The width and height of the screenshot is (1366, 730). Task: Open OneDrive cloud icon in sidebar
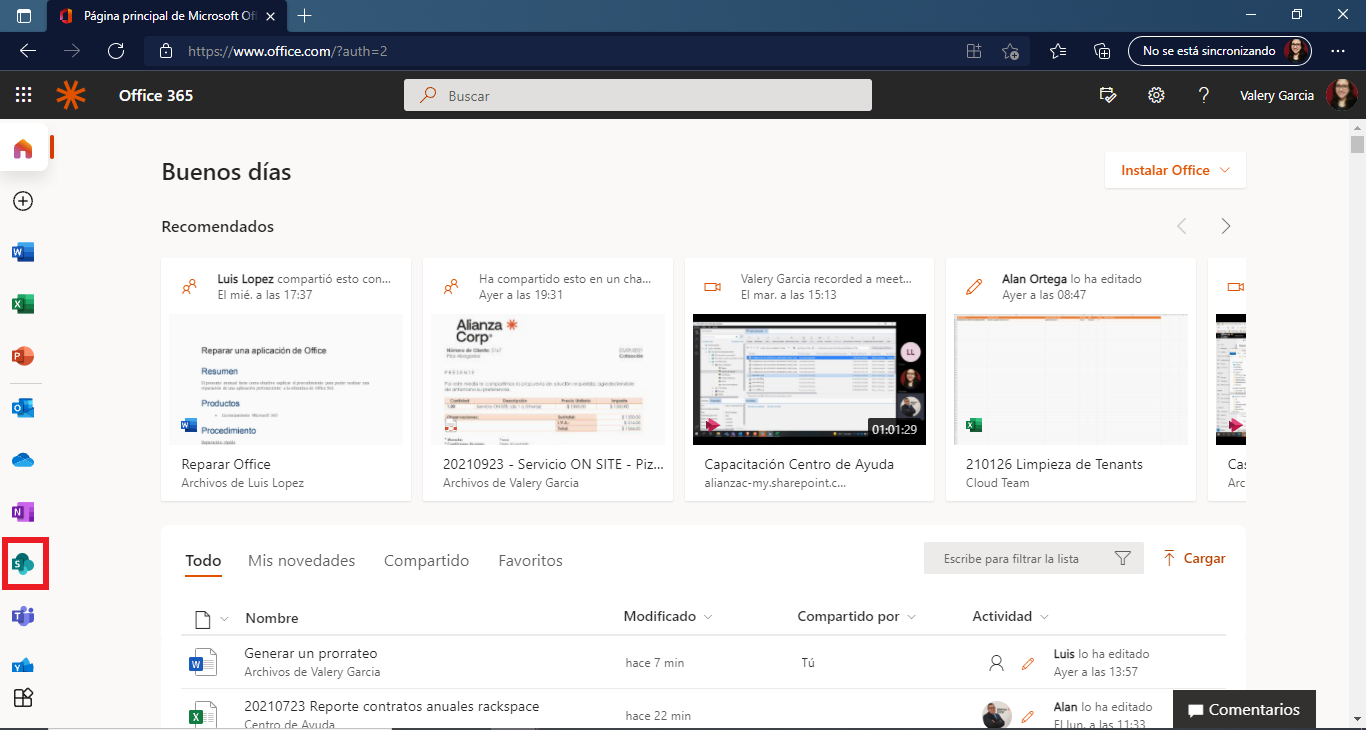point(22,460)
